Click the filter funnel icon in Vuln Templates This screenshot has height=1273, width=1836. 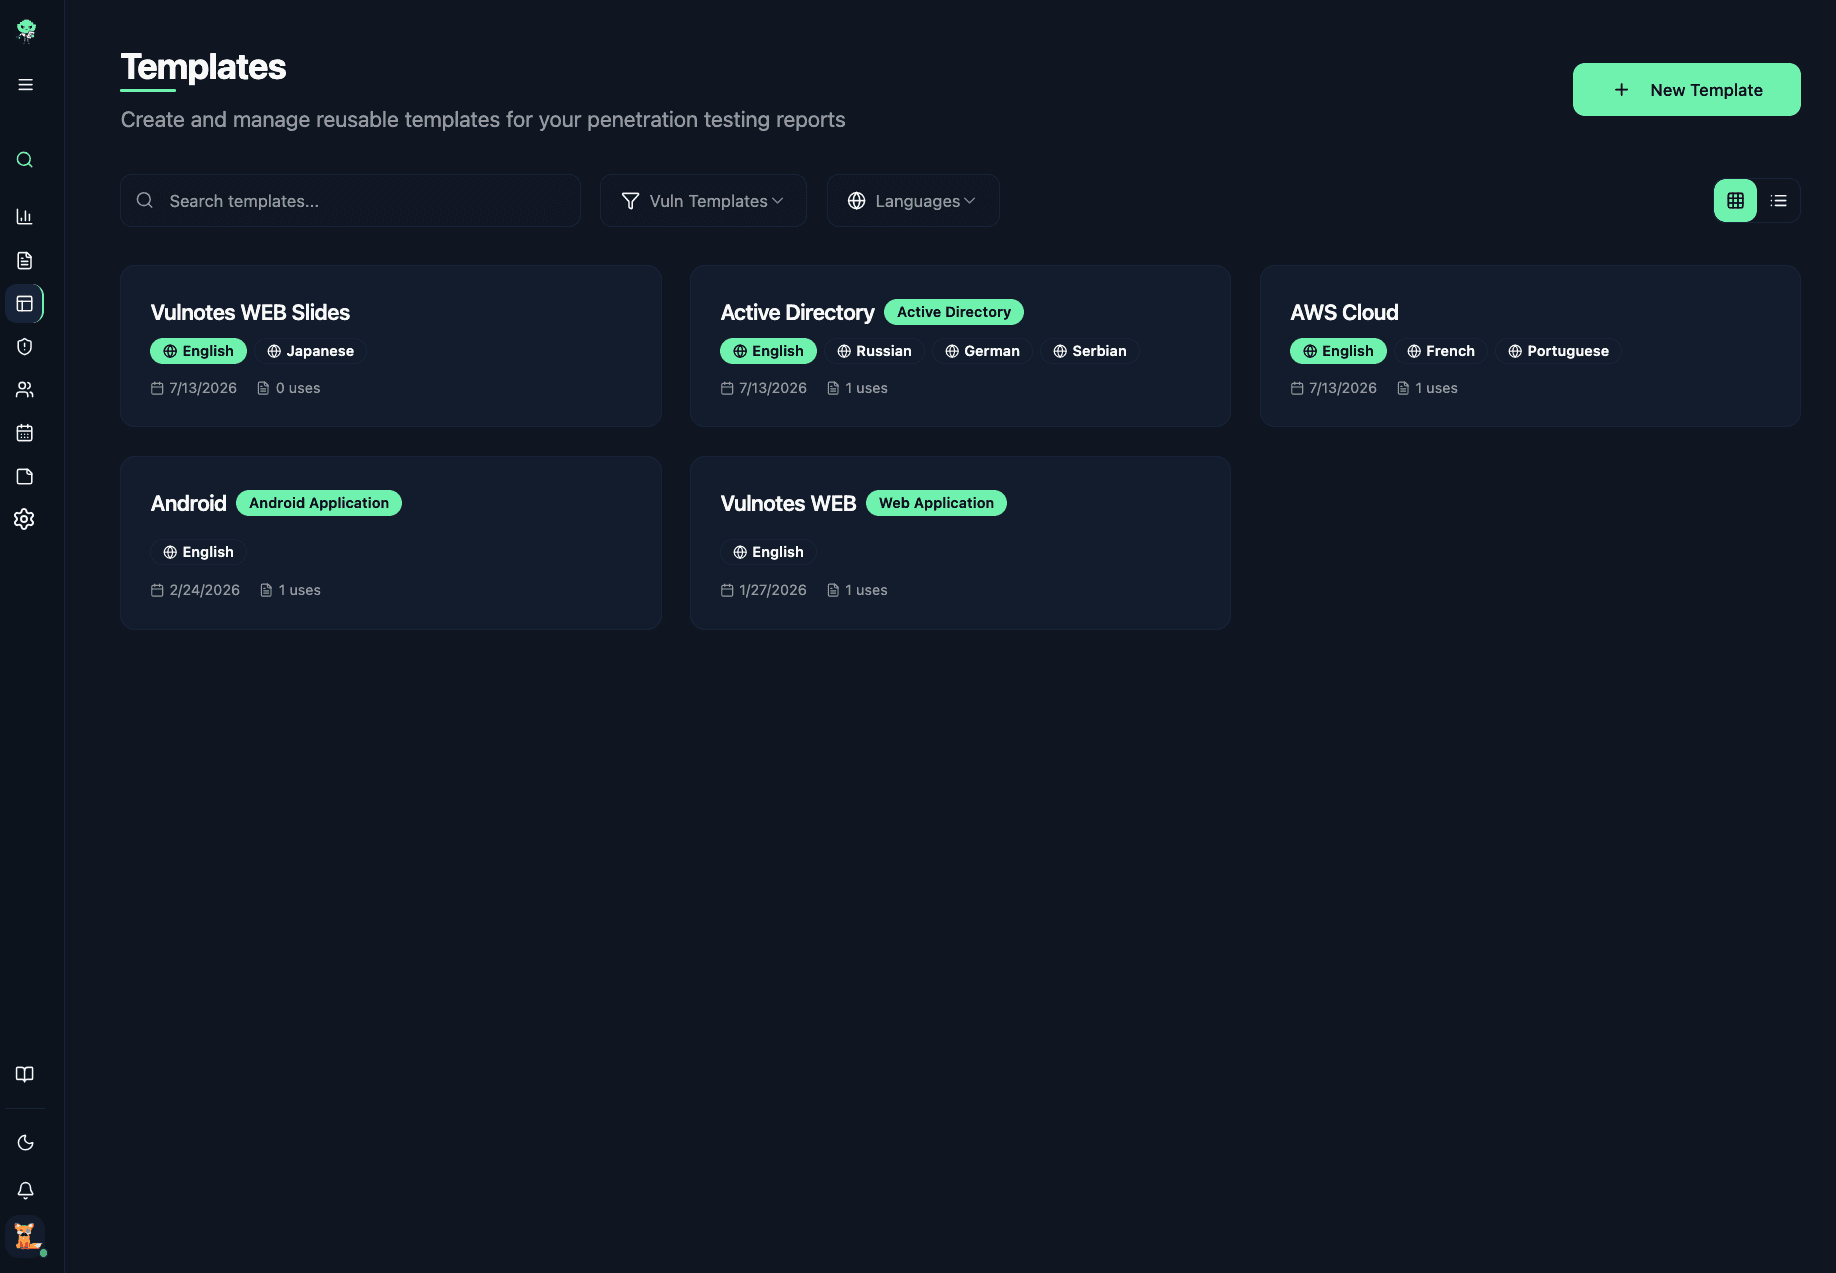630,201
